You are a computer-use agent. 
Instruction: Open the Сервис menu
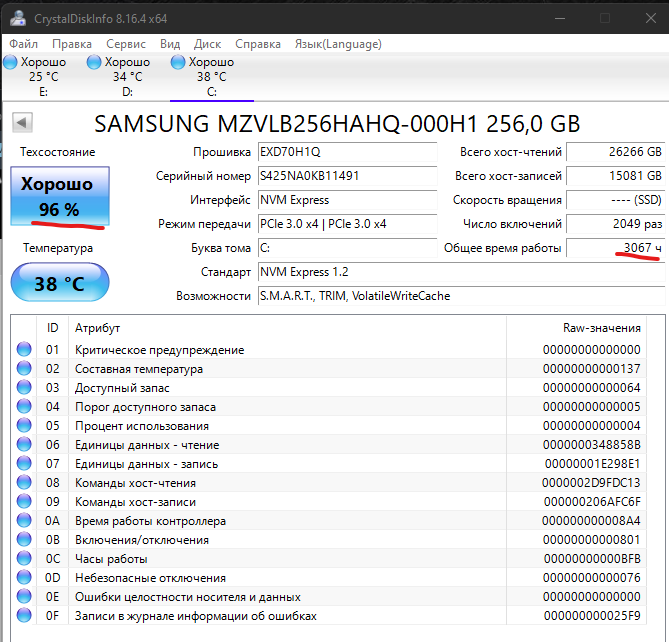click(126, 44)
